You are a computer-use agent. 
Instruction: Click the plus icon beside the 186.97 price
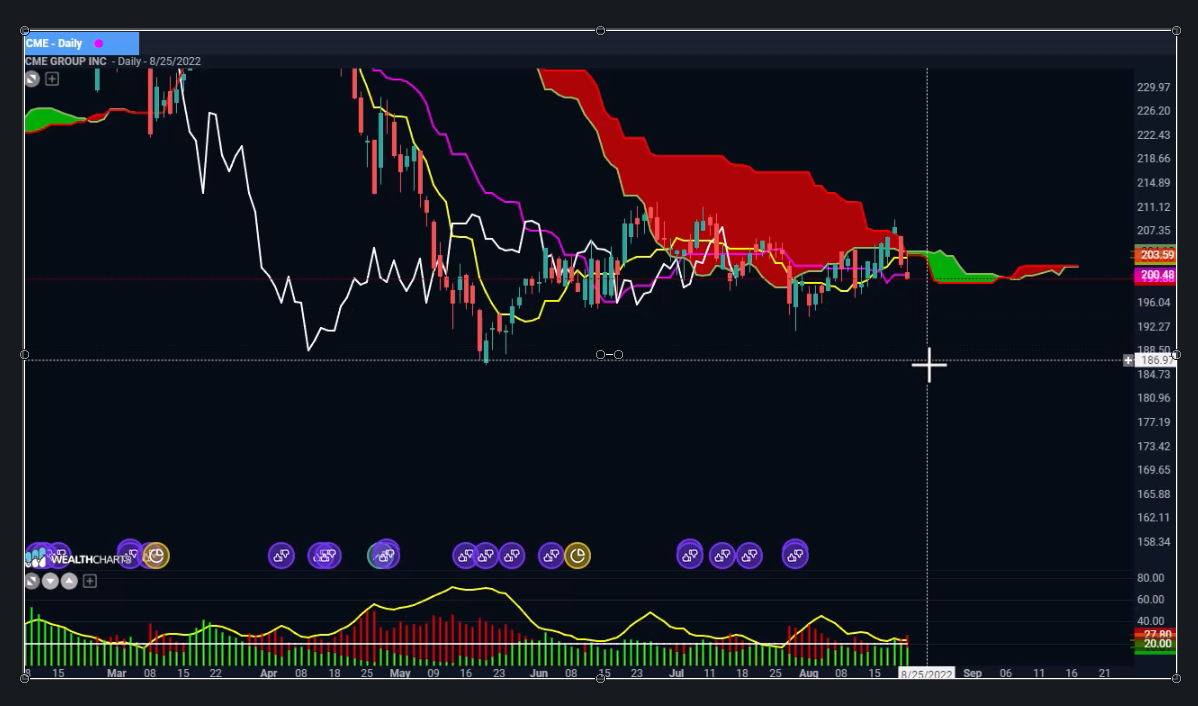point(1128,360)
